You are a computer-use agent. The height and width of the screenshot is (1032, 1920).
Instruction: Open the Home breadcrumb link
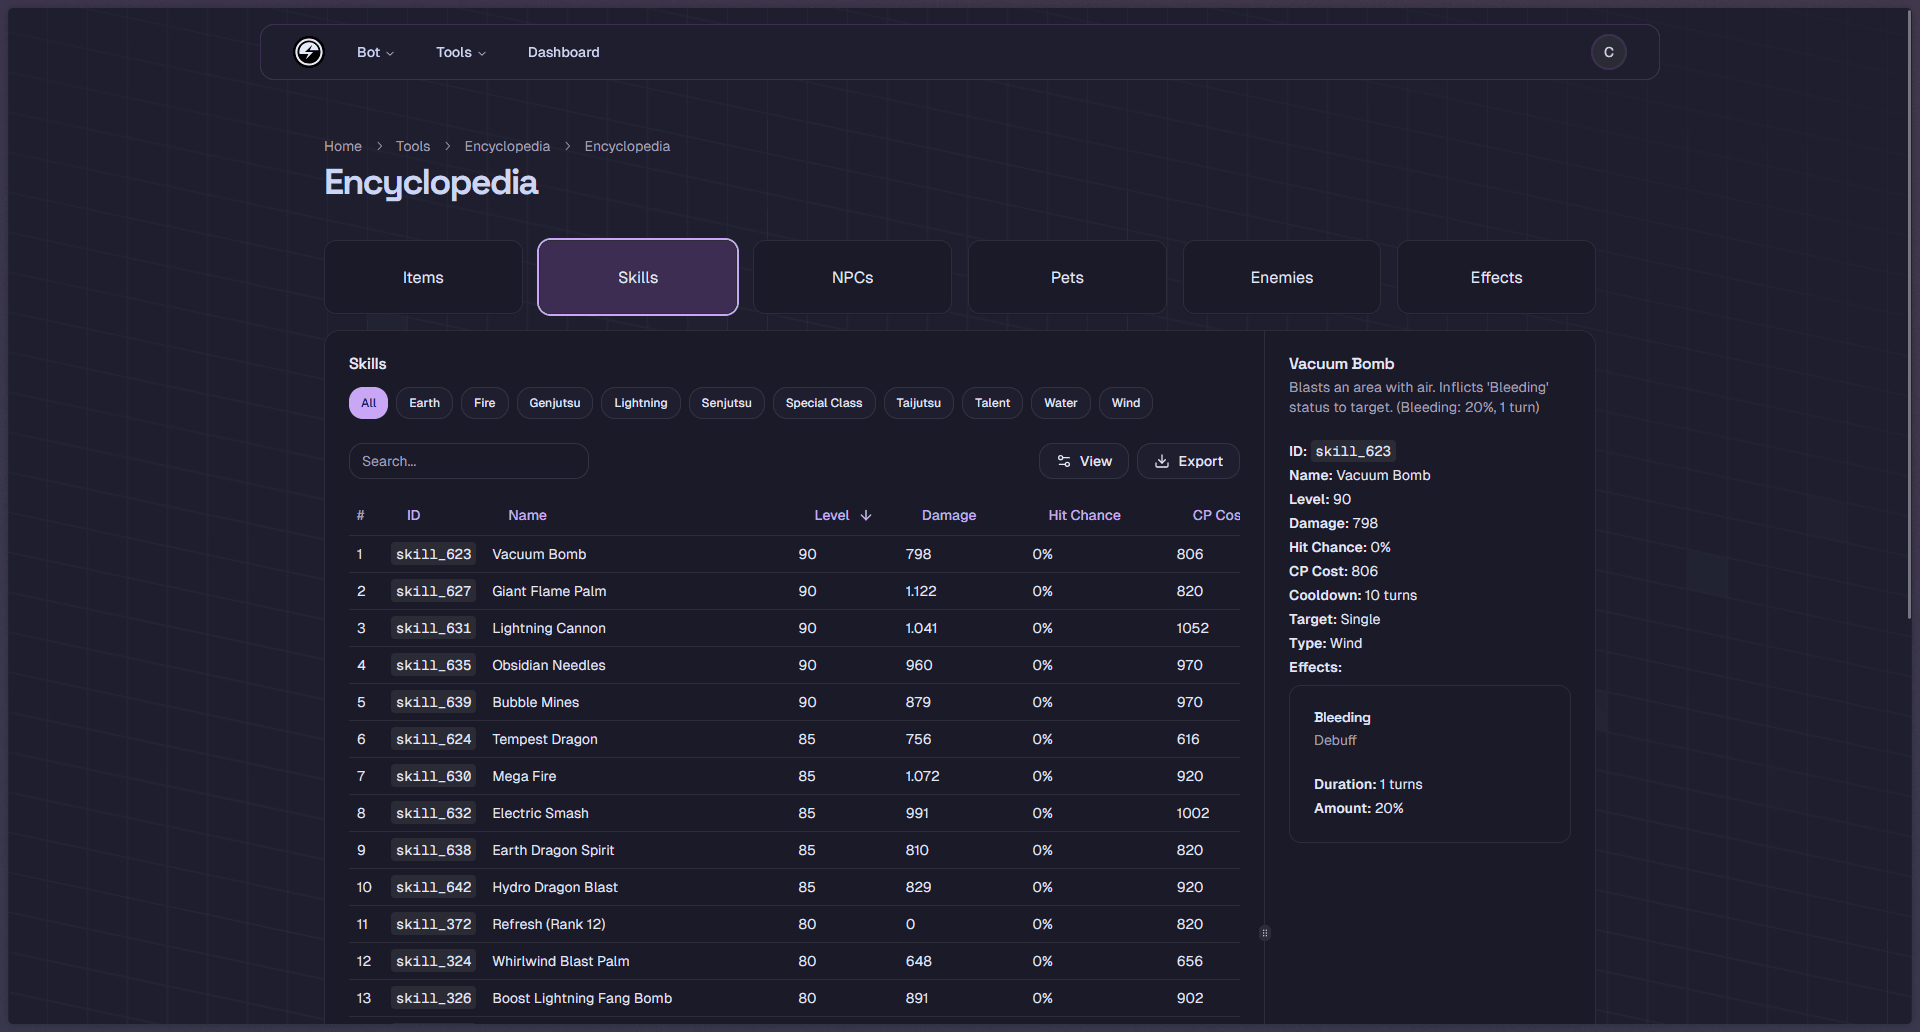coord(342,146)
